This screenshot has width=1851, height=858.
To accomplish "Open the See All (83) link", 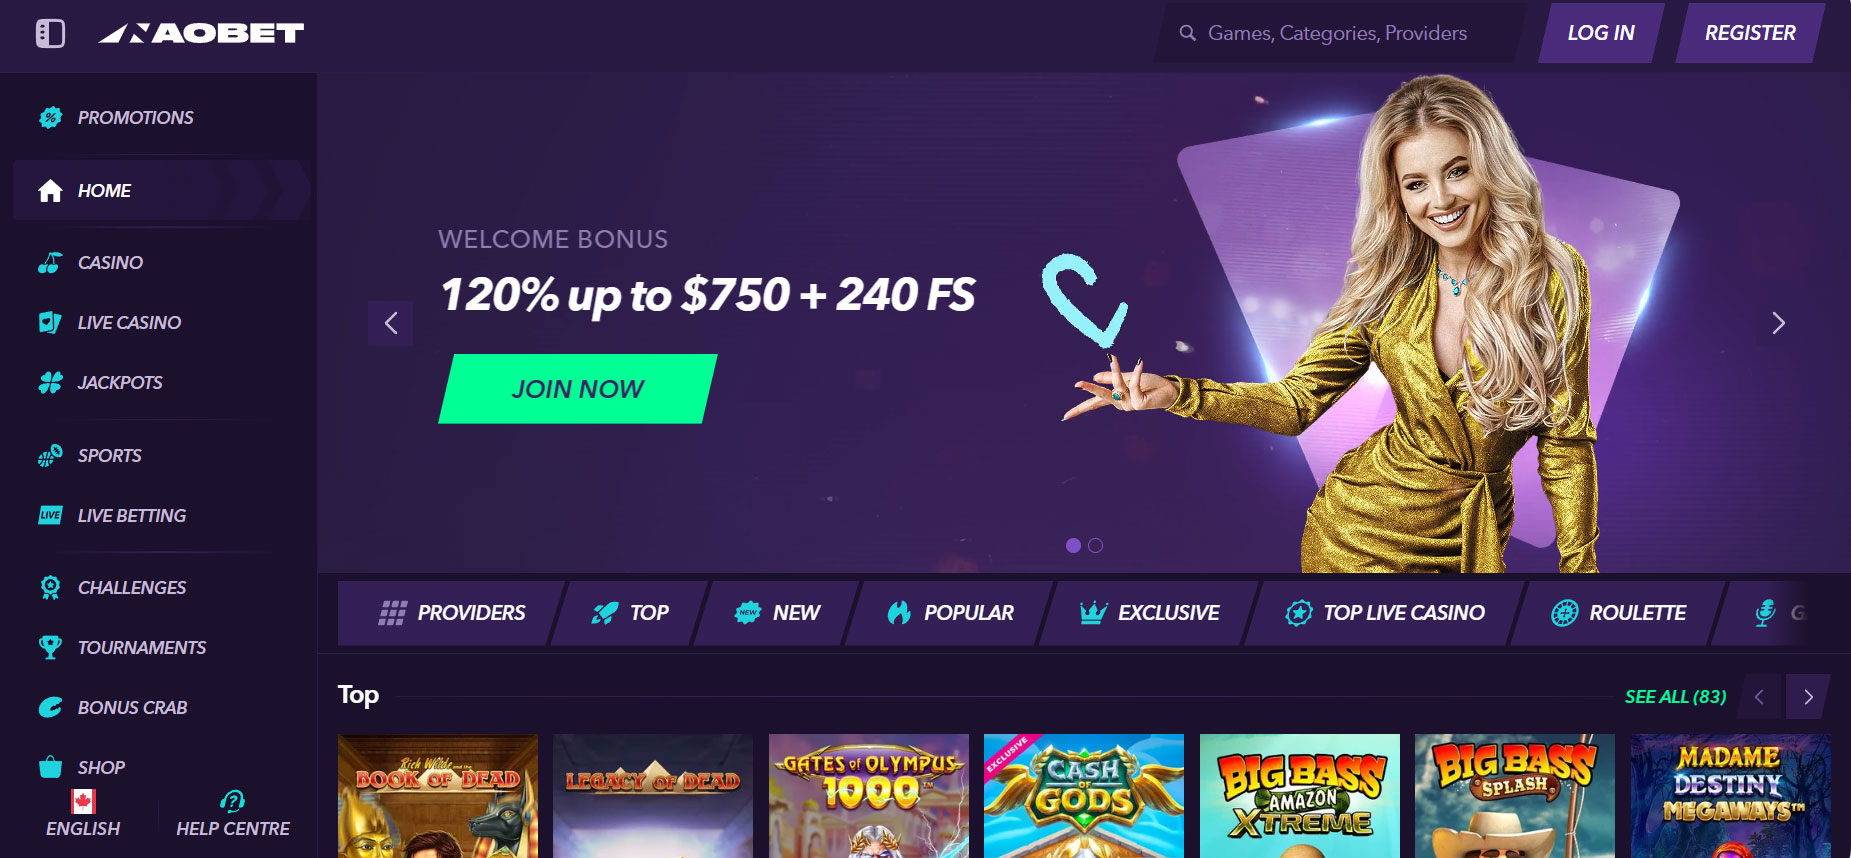I will tap(1675, 697).
